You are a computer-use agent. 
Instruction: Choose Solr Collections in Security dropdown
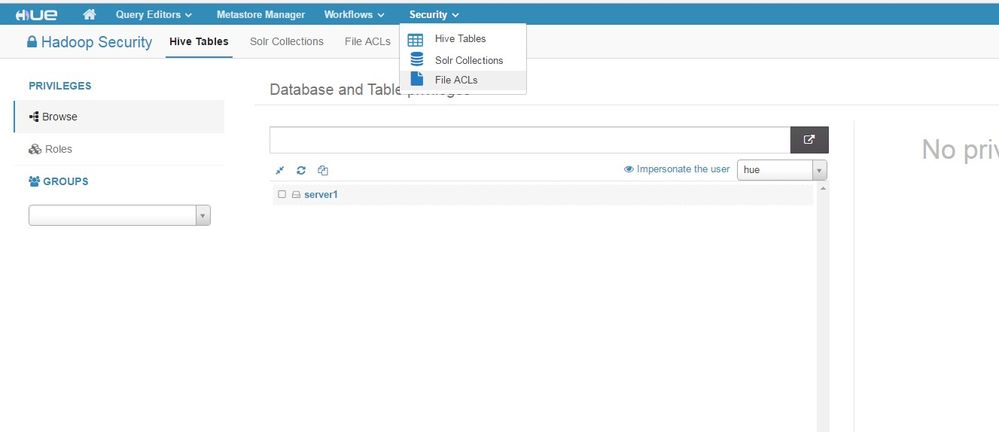point(463,60)
